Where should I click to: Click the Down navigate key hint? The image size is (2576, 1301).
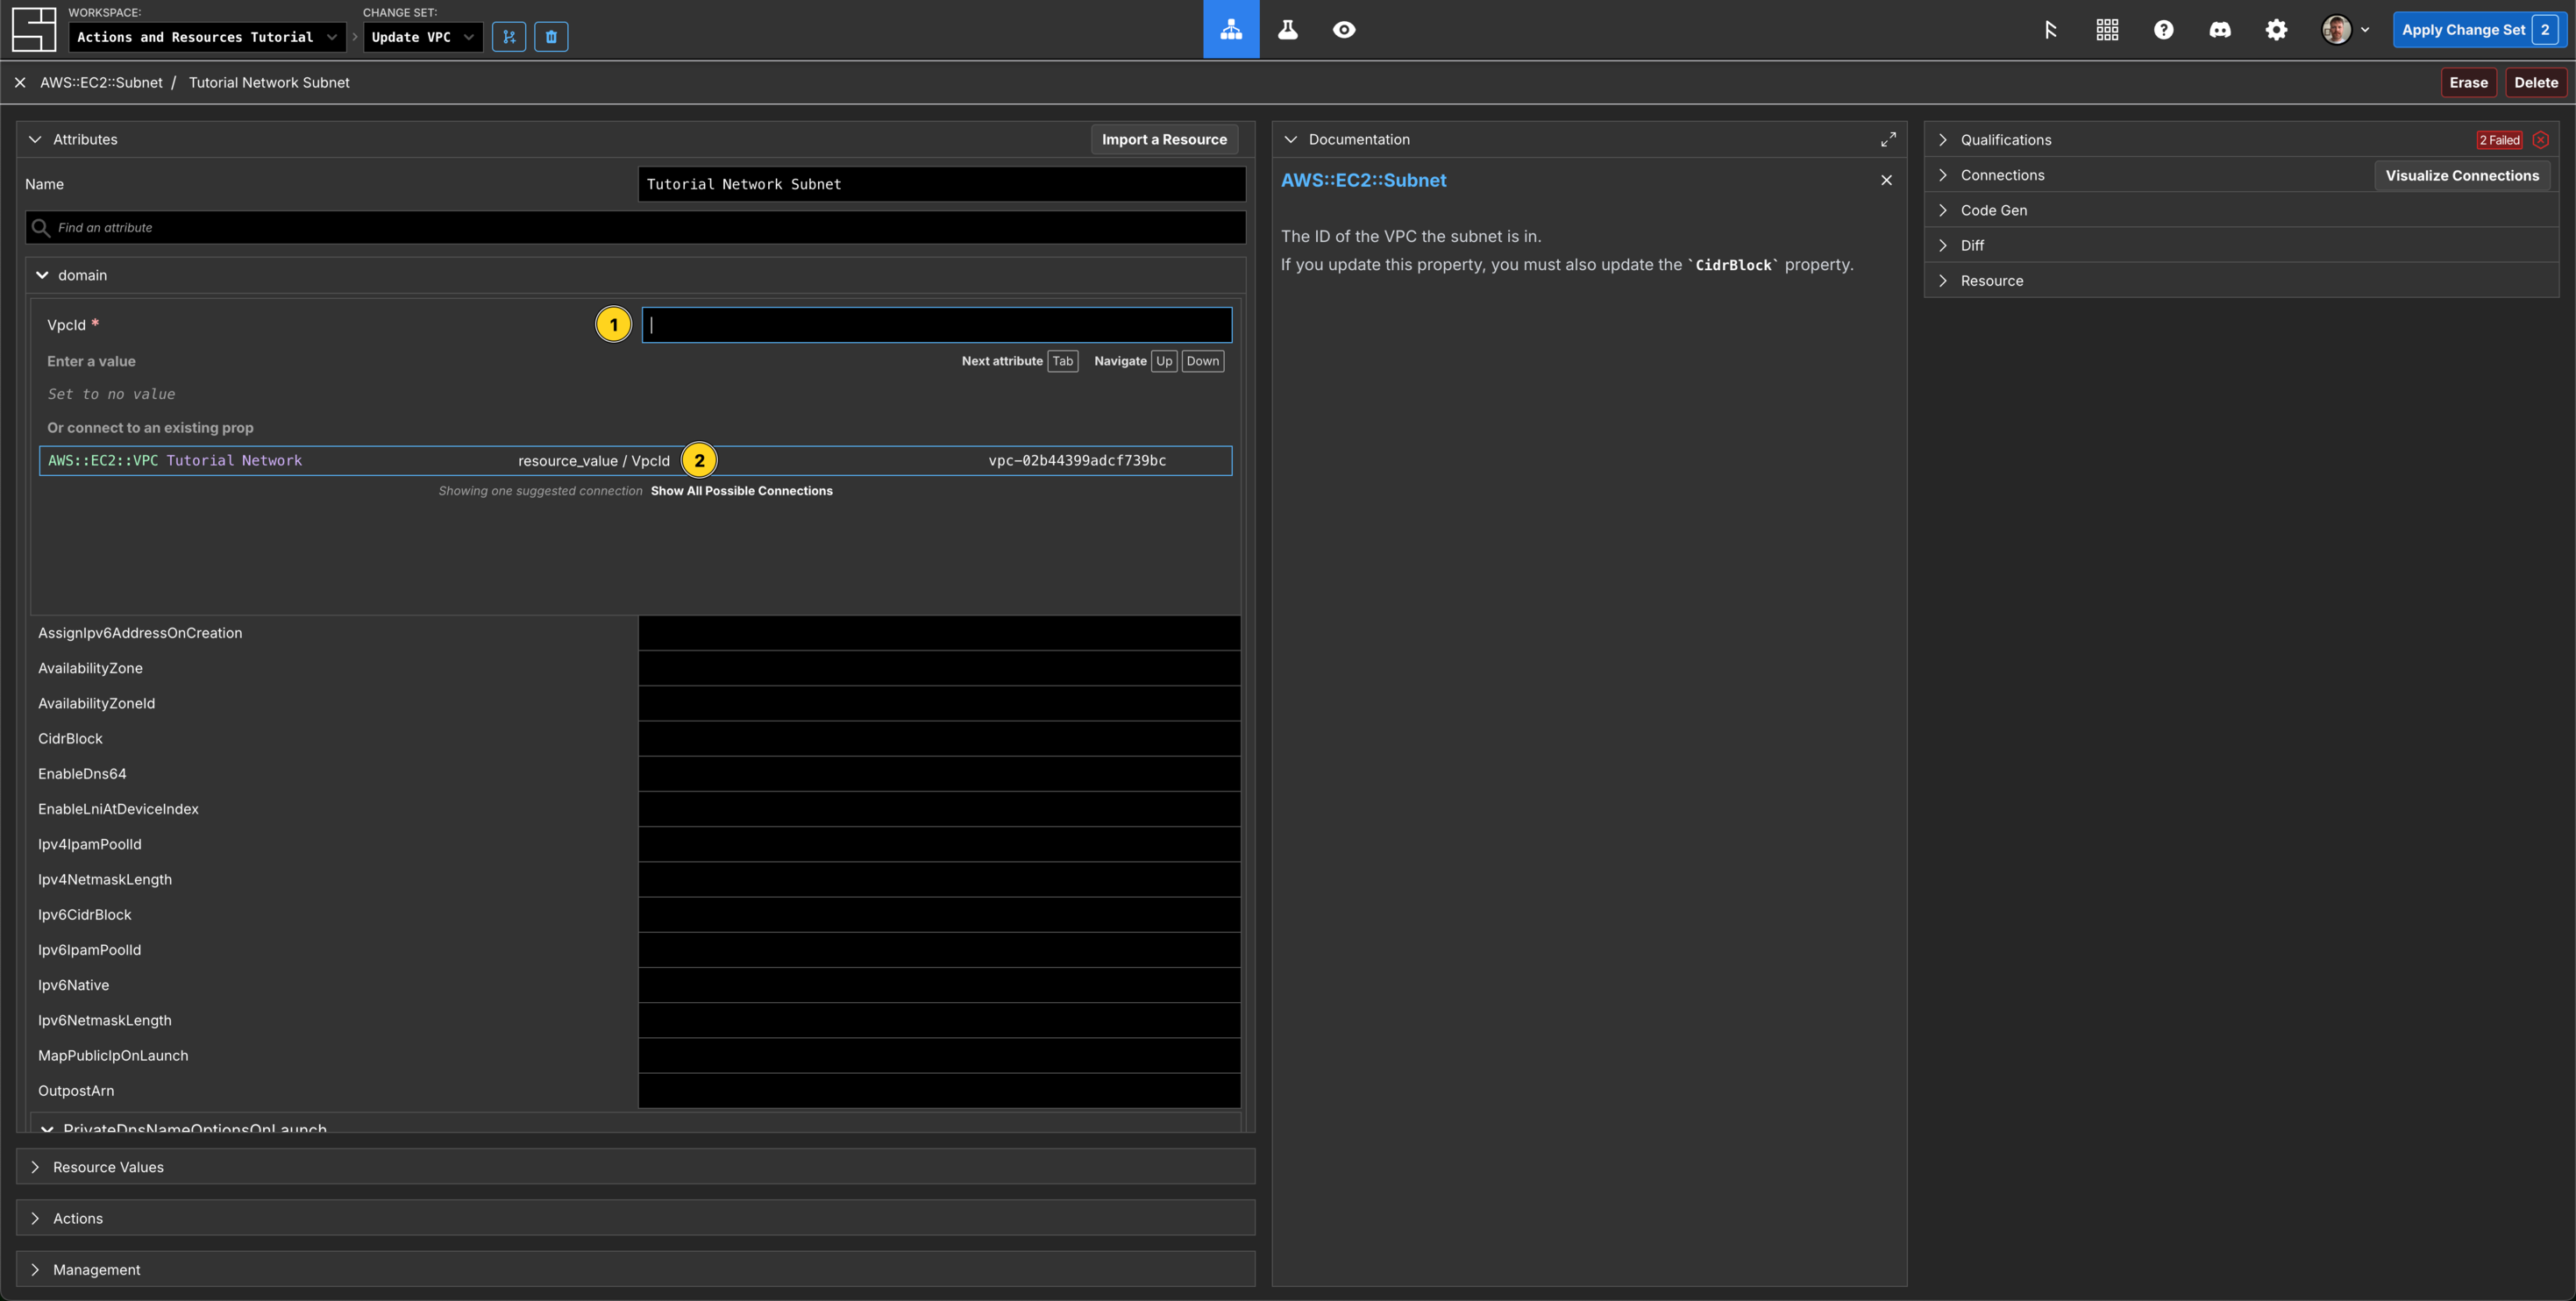1202,361
